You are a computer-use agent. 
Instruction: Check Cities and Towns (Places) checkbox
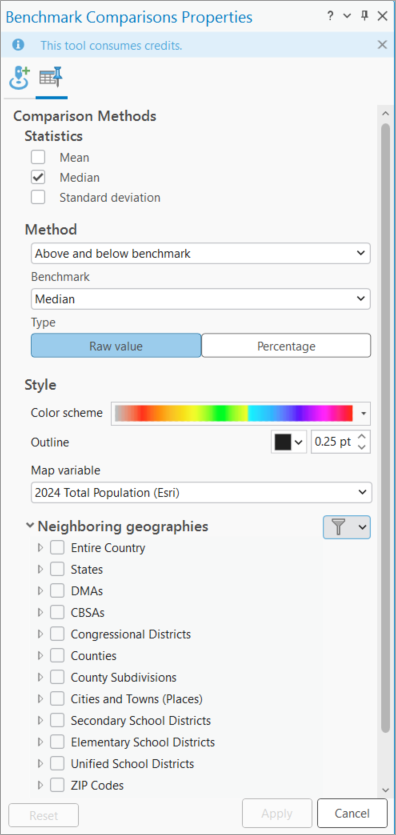point(57,699)
